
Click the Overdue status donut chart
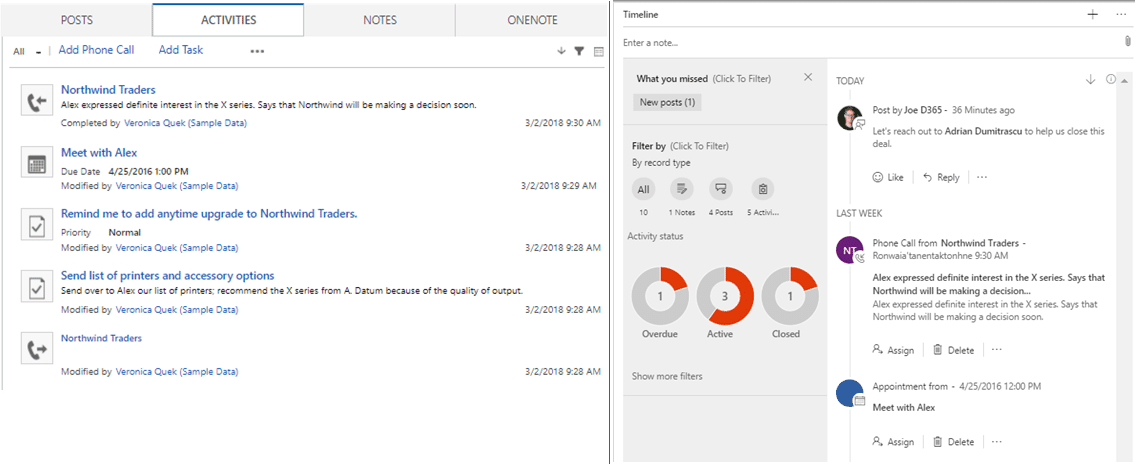660,296
